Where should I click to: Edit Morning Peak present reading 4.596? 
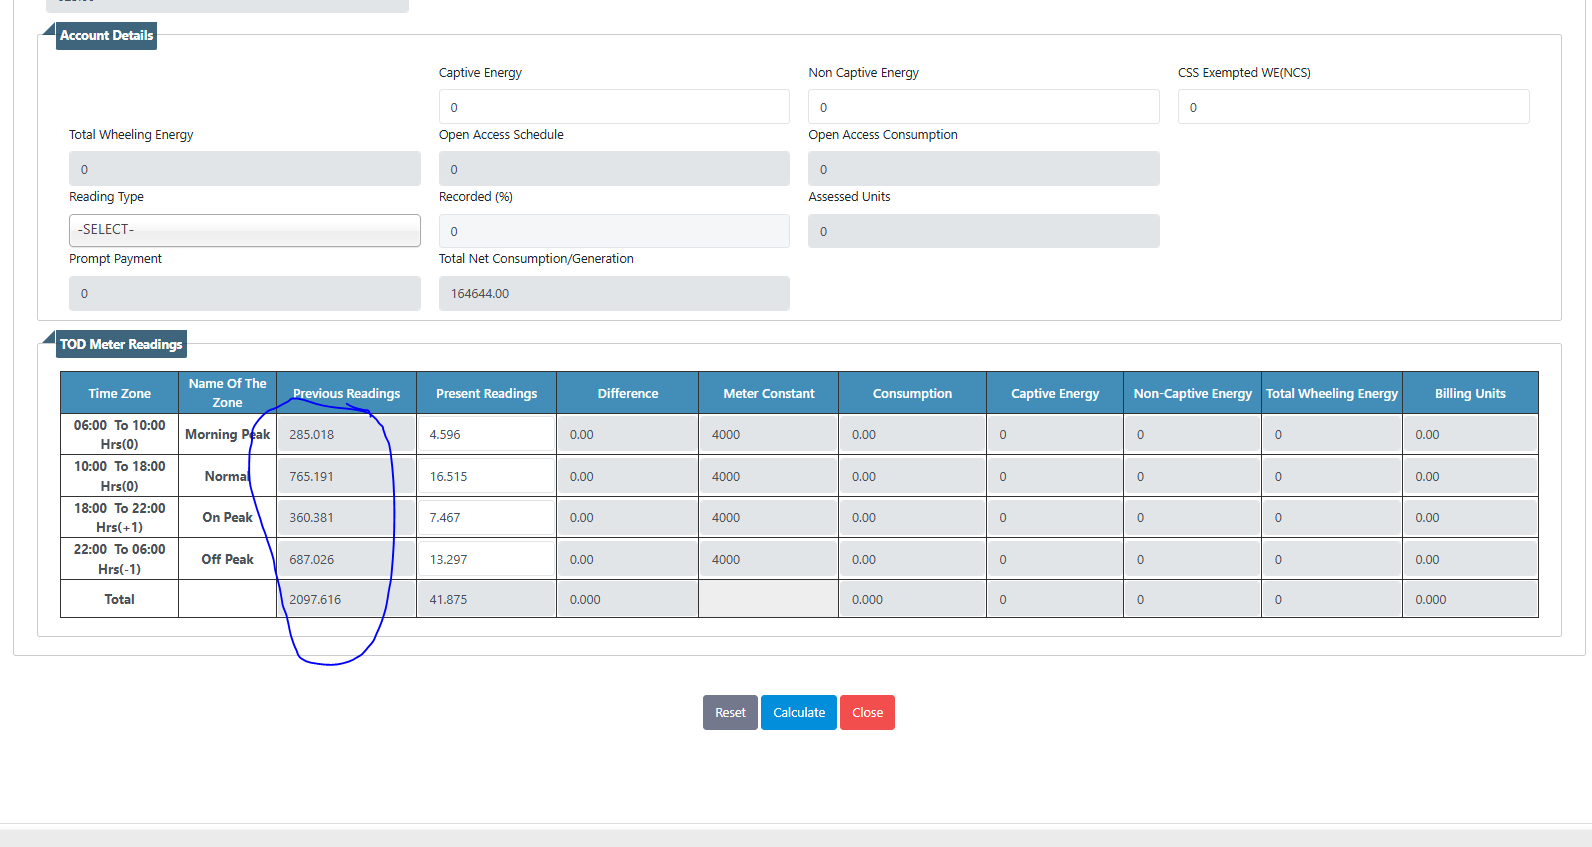pyautogui.click(x=486, y=435)
